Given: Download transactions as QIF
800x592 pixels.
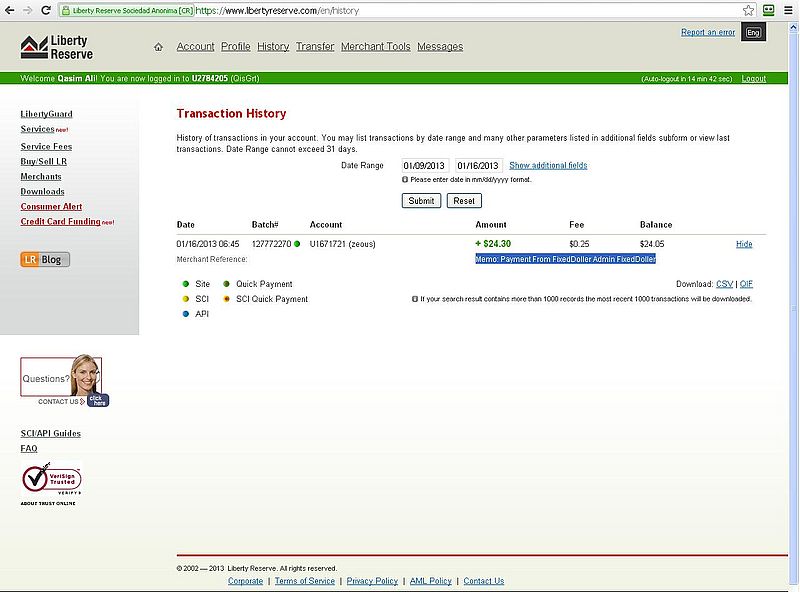Looking at the screenshot, I should point(746,284).
